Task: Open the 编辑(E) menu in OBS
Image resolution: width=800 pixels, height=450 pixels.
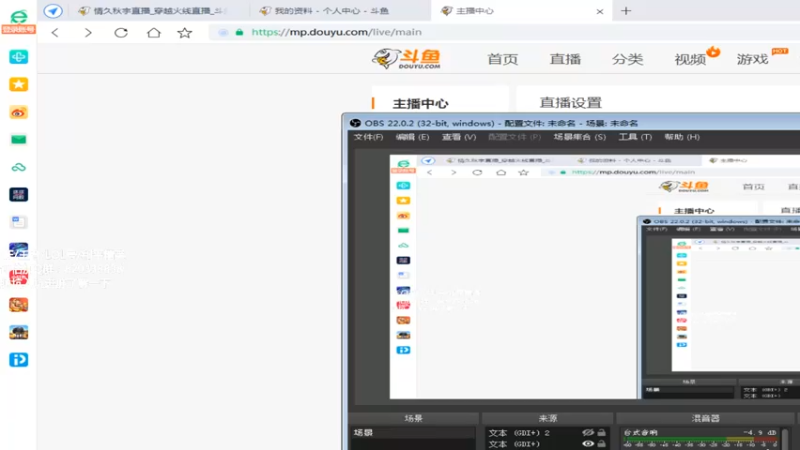Action: 412,137
